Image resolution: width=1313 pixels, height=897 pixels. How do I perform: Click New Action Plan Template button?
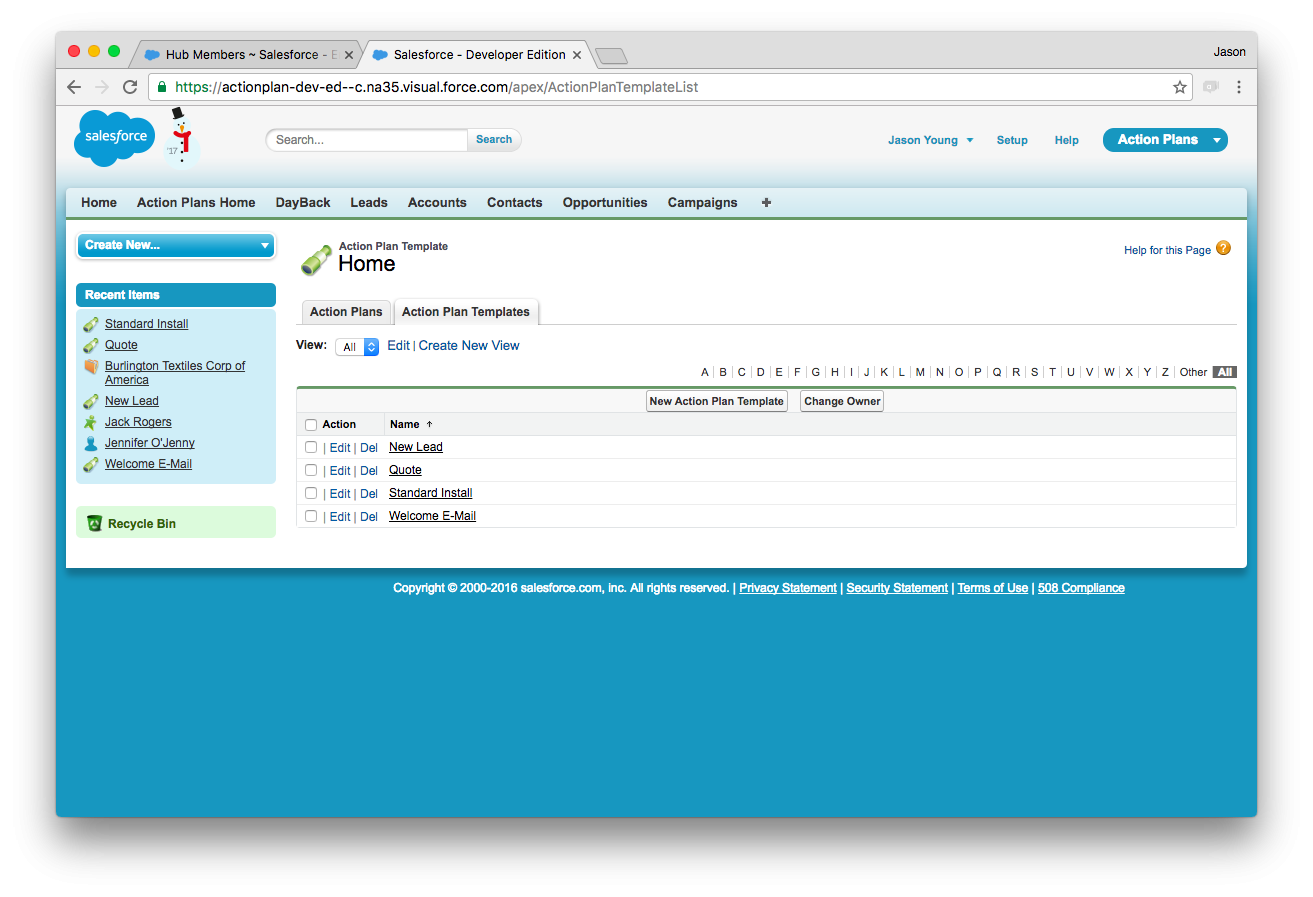(716, 401)
